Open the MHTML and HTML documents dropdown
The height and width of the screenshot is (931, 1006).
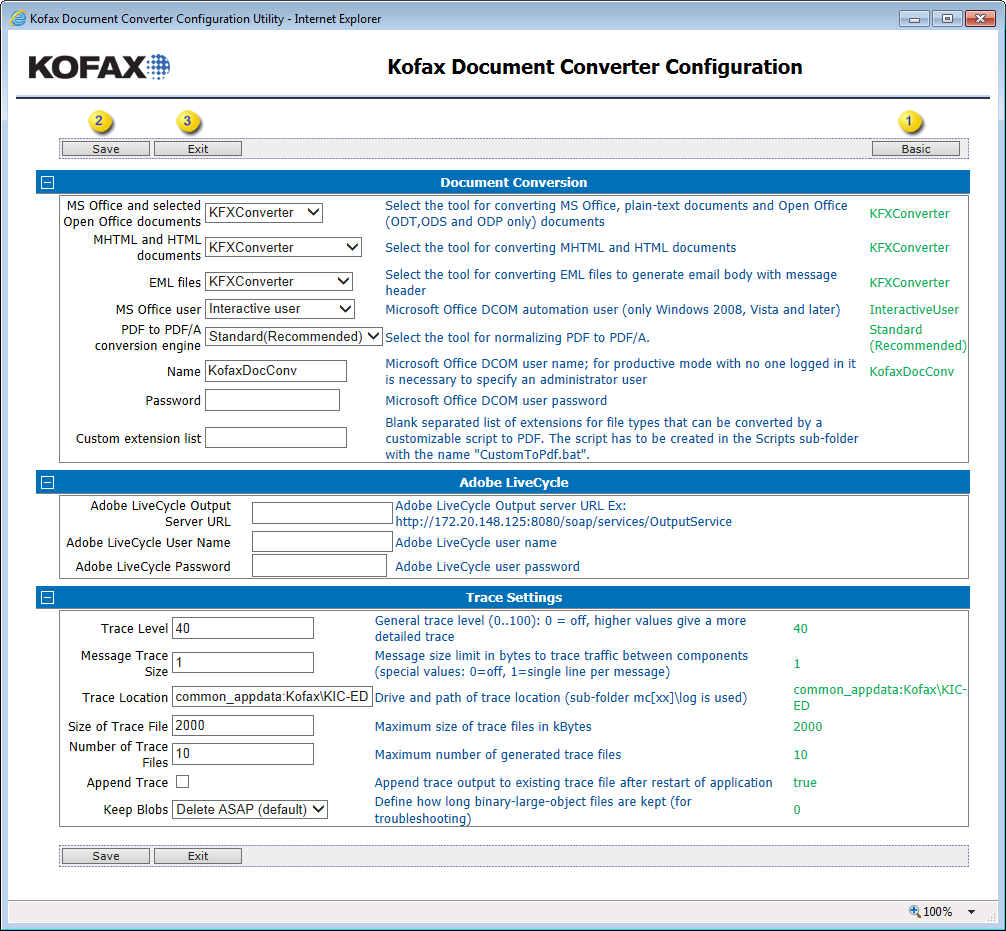[283, 247]
